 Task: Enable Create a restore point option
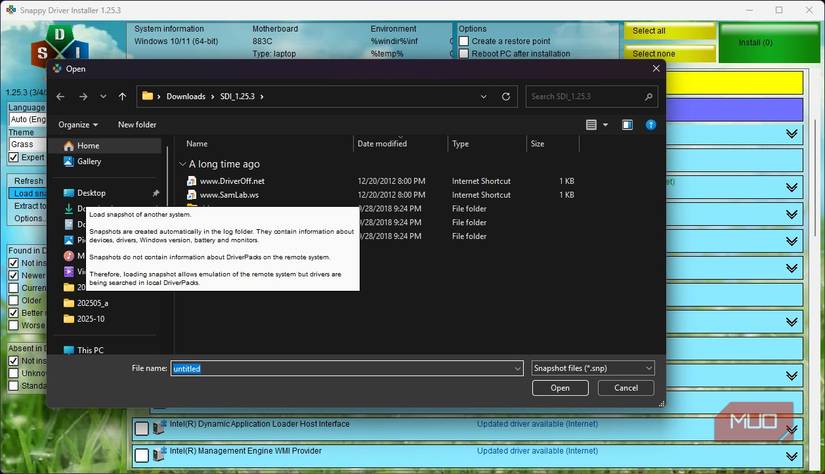pos(464,41)
